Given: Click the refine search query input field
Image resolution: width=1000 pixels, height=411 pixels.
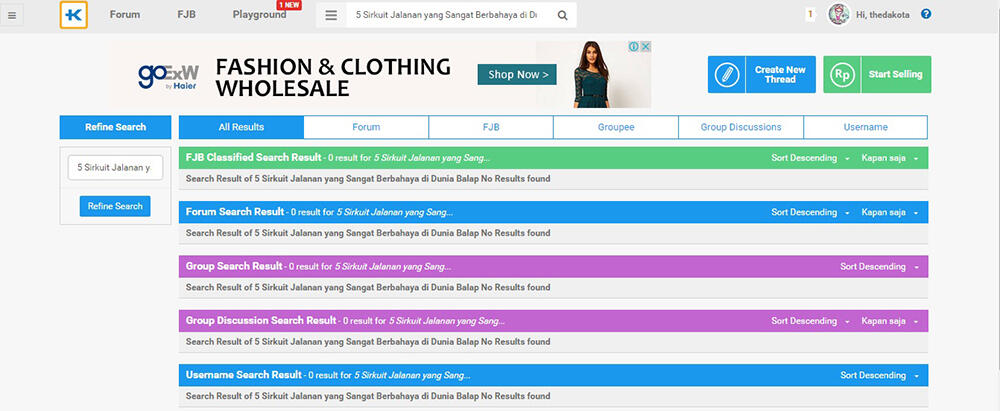Looking at the screenshot, I should click(115, 168).
